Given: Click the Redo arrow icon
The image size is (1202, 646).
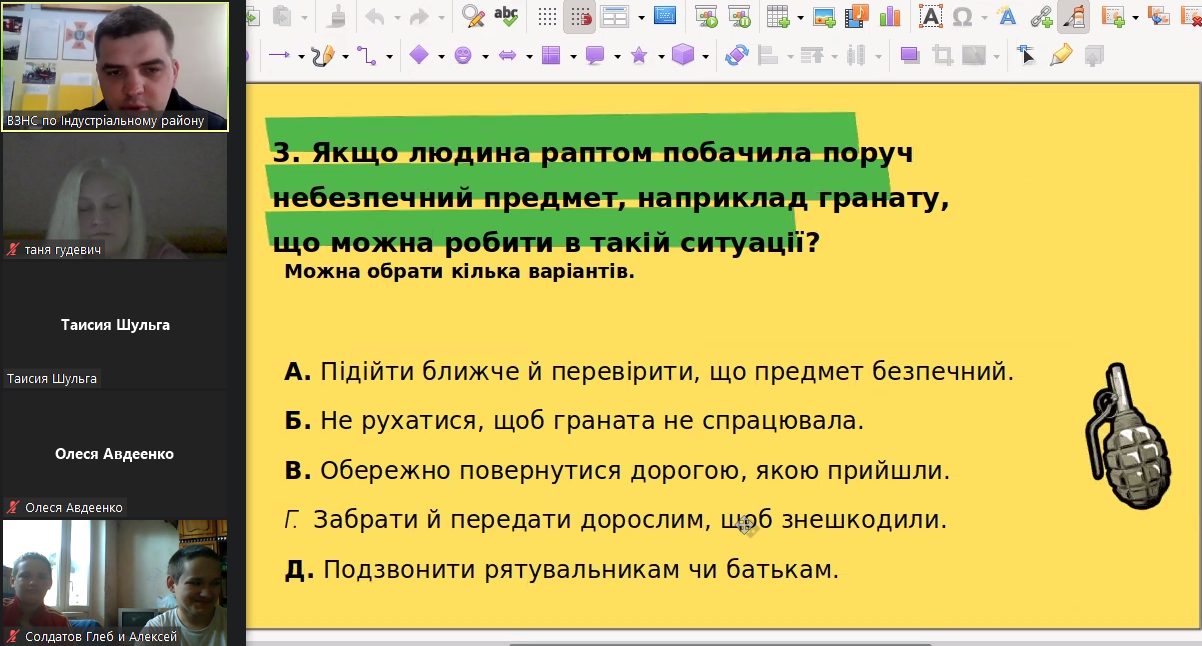Looking at the screenshot, I should (x=420, y=16).
